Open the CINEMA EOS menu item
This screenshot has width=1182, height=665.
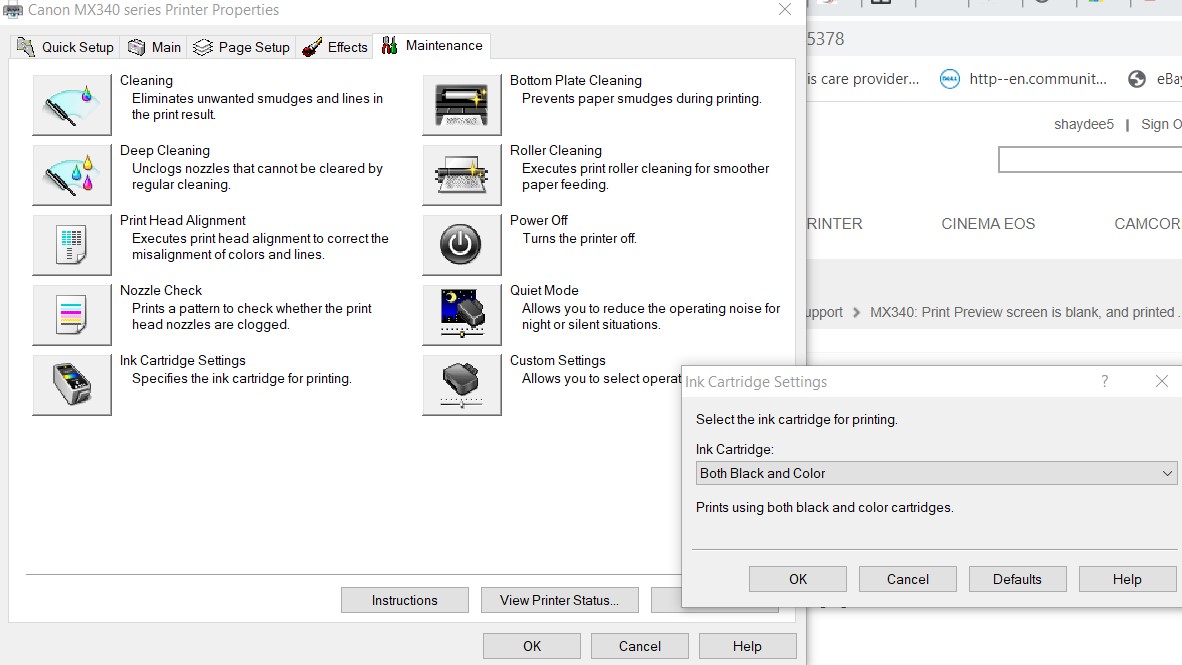pyautogui.click(x=988, y=223)
